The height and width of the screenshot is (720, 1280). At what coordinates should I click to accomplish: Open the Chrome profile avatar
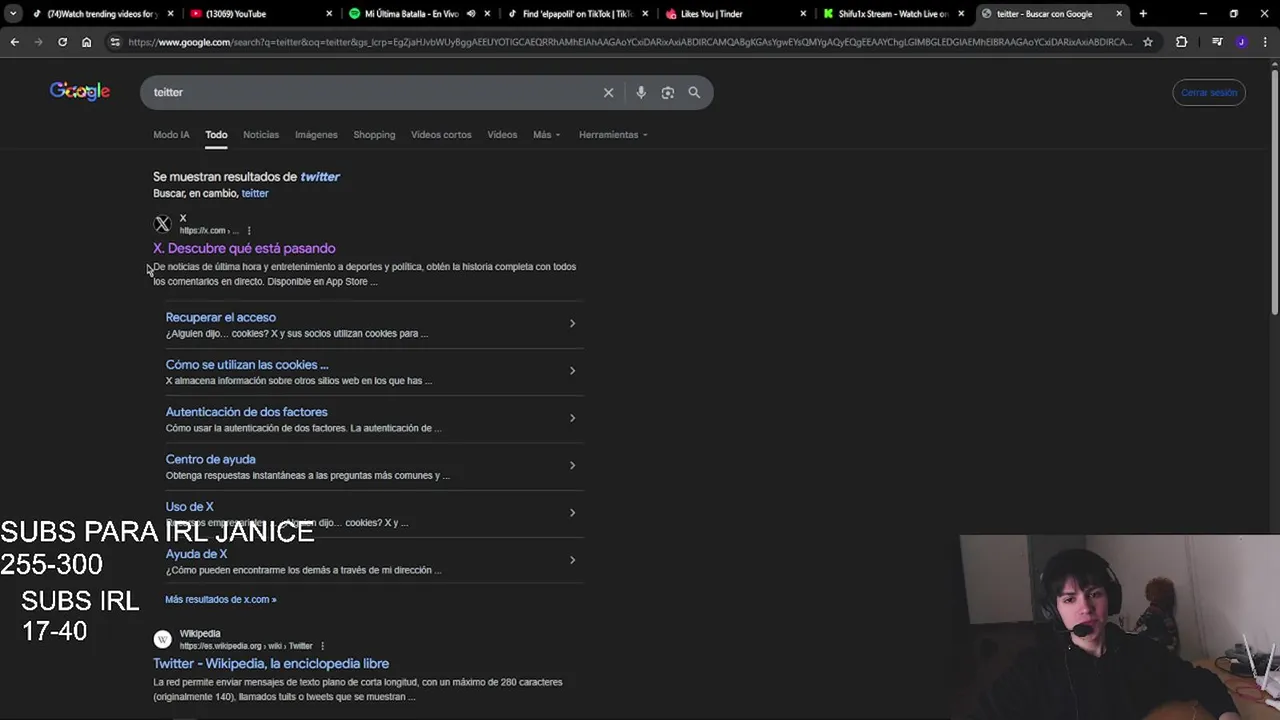(1241, 42)
